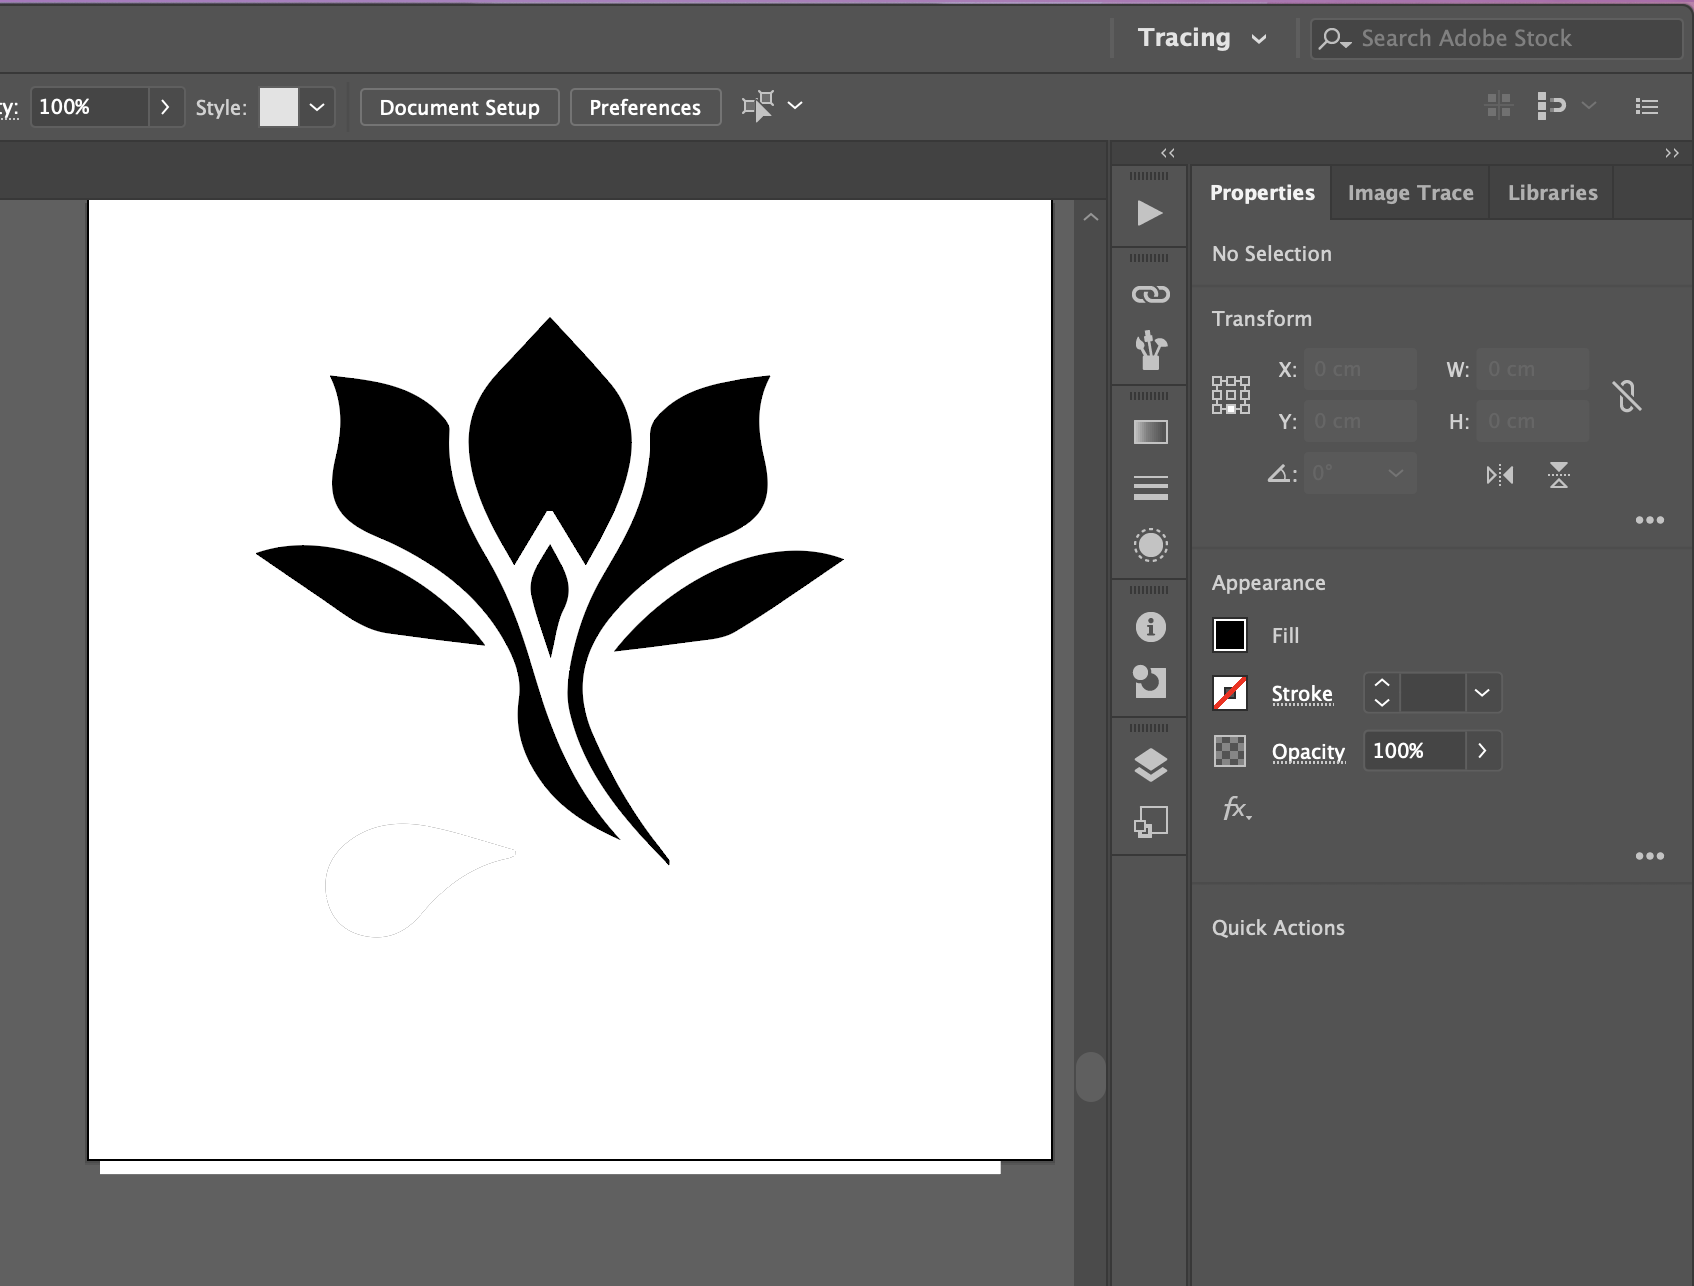Select the transform reference point grid

1231,395
